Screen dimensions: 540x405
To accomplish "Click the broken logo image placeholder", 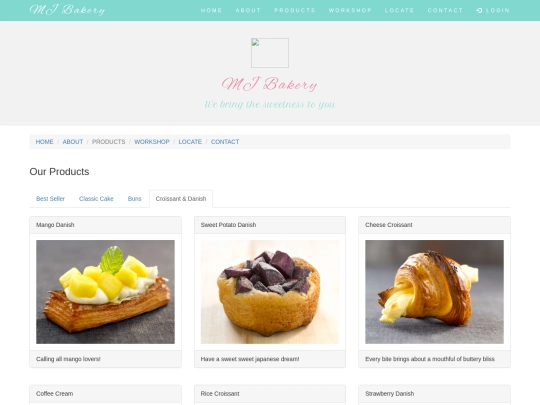I will (x=270, y=53).
